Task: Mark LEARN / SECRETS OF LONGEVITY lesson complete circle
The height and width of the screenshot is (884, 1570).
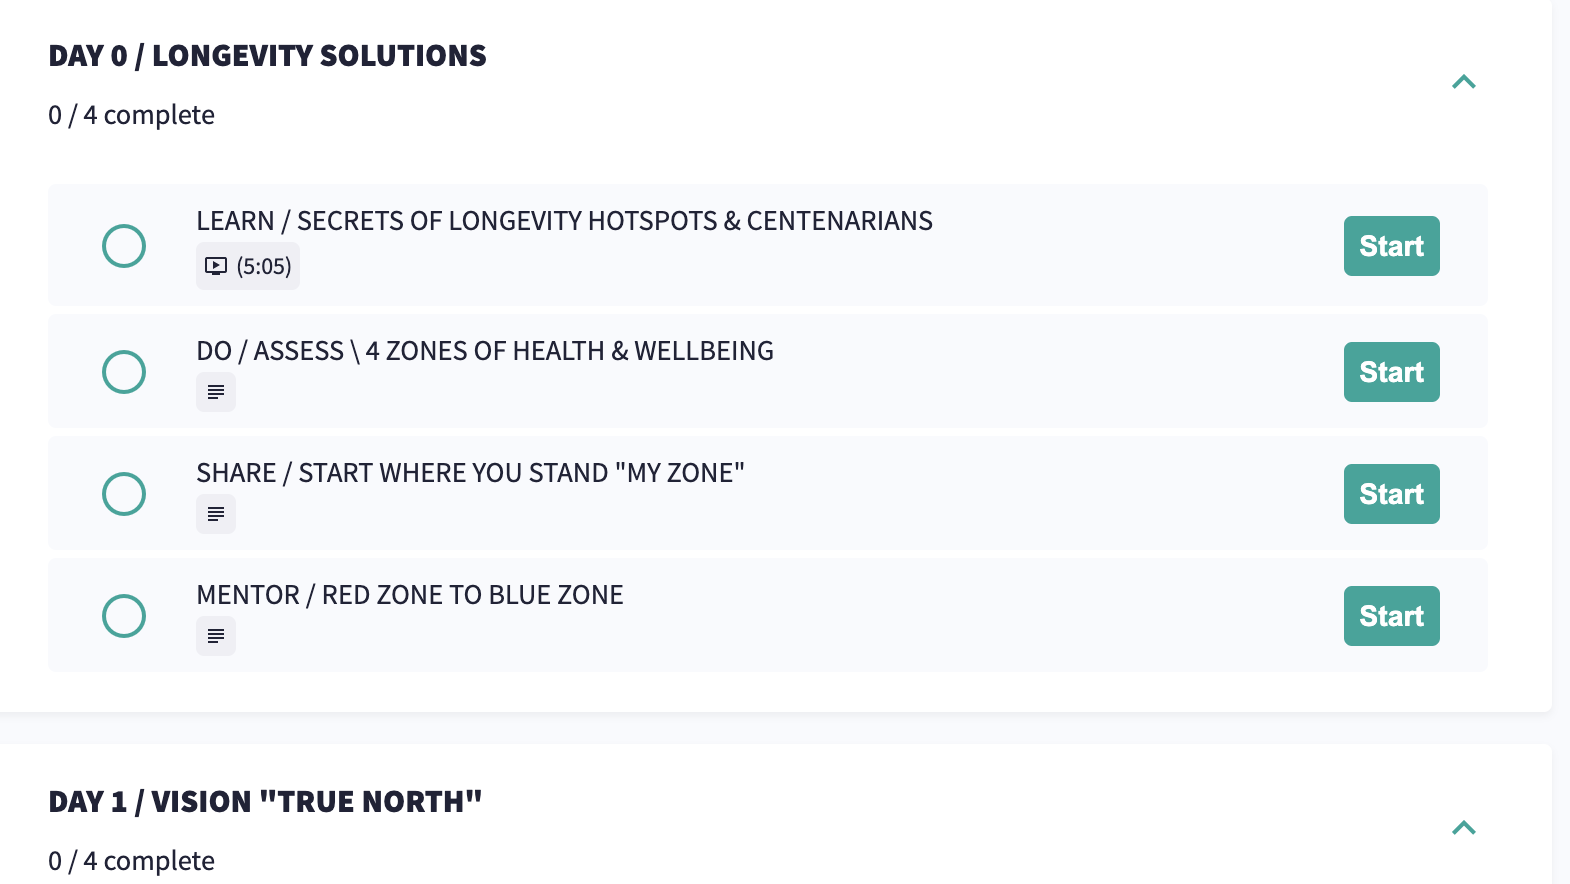Action: [124, 246]
